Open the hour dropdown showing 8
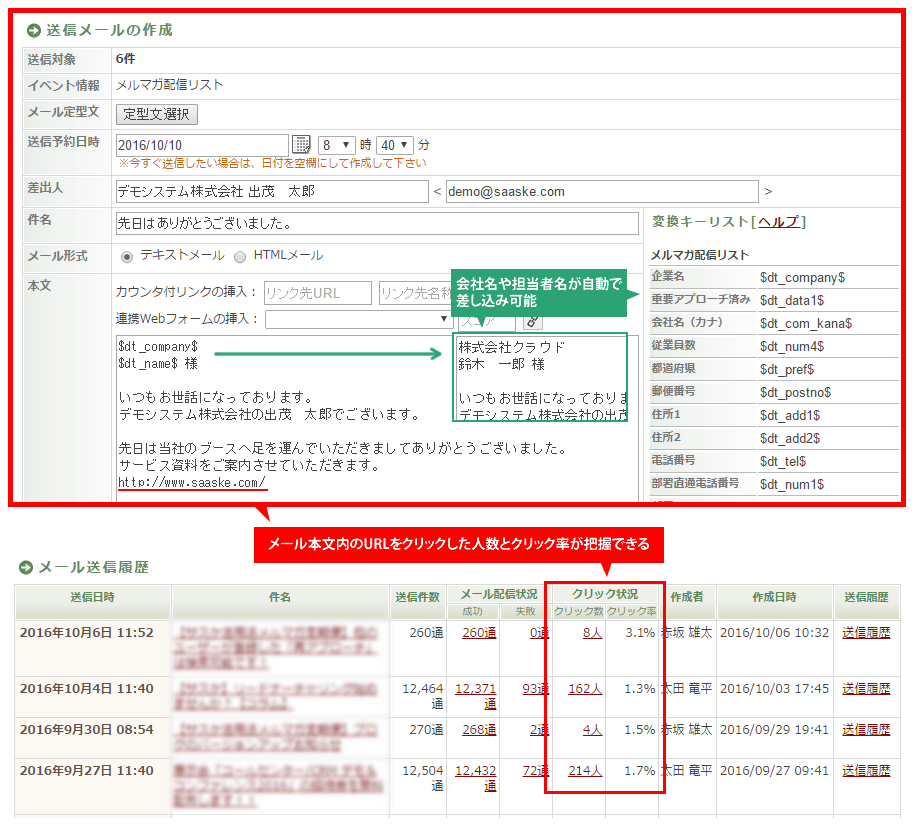Image resolution: width=918 pixels, height=828 pixels. [337, 145]
